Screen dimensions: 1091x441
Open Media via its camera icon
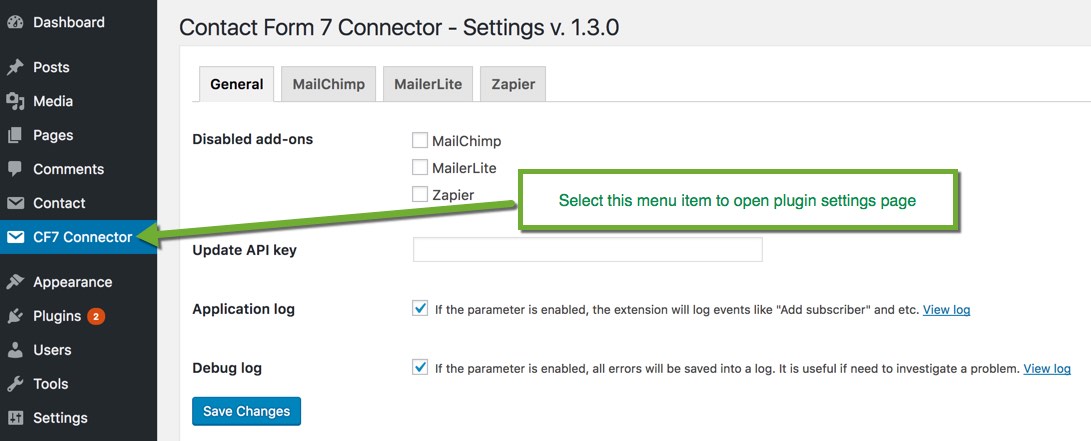(15, 102)
